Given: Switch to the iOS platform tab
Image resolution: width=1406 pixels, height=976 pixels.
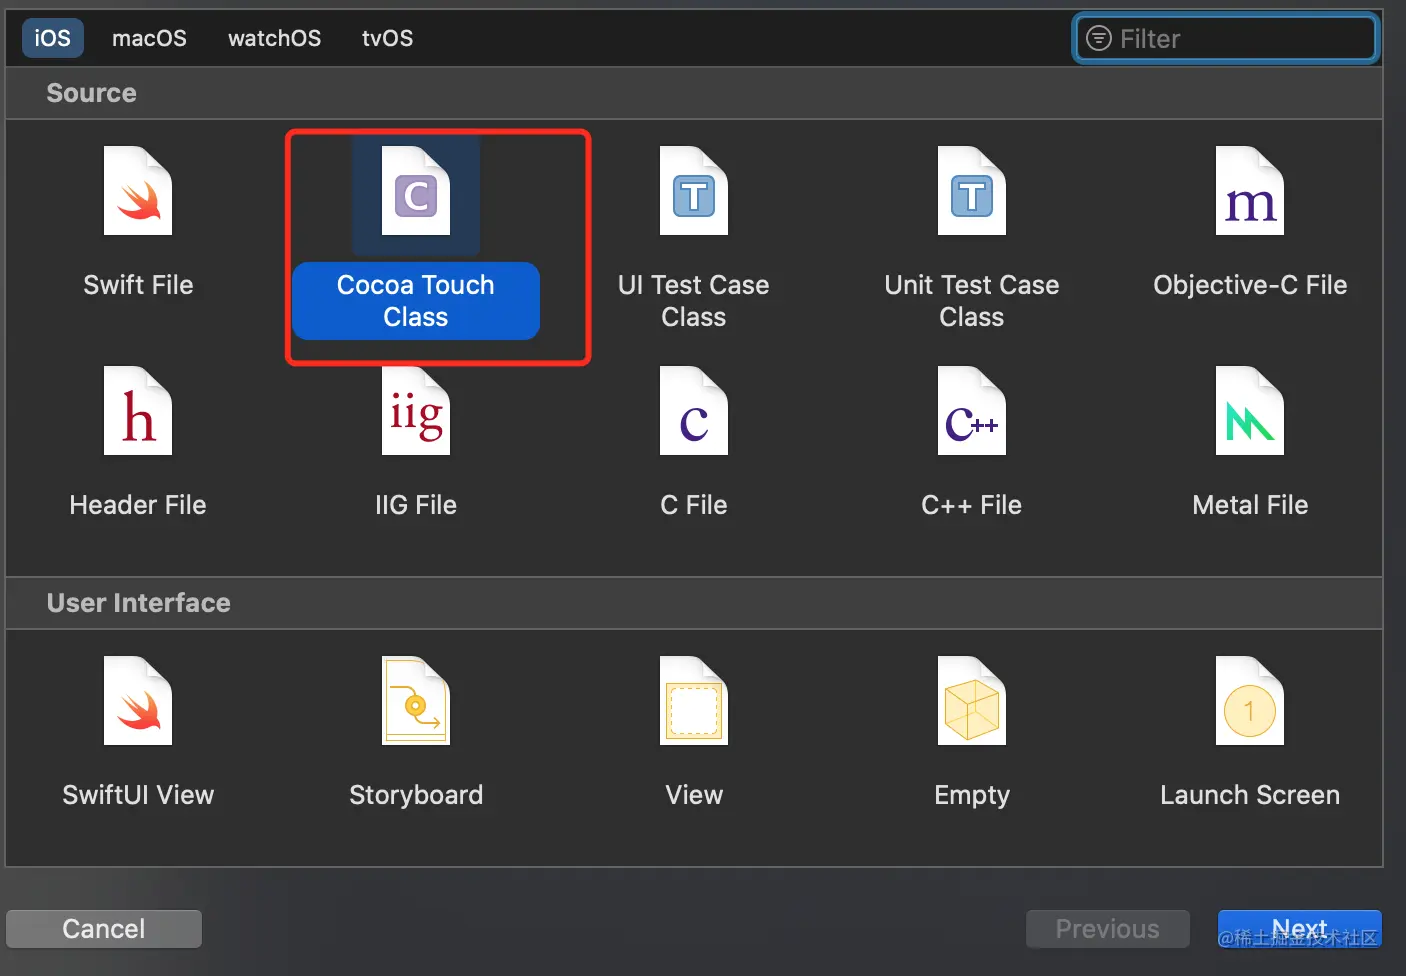Looking at the screenshot, I should tap(53, 38).
